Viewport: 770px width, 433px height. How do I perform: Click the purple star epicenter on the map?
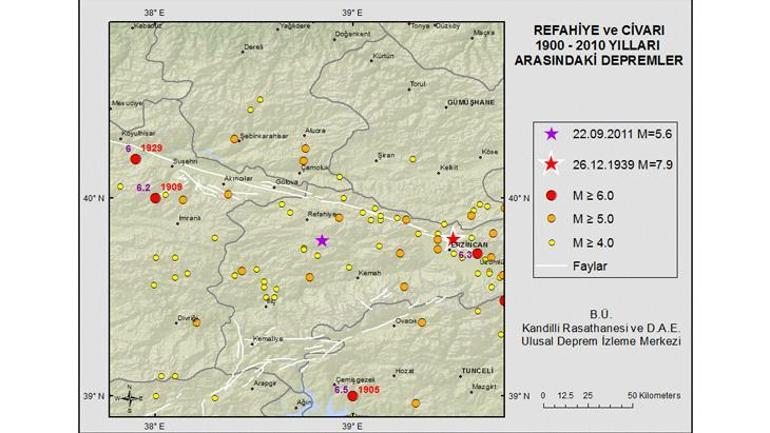click(322, 240)
